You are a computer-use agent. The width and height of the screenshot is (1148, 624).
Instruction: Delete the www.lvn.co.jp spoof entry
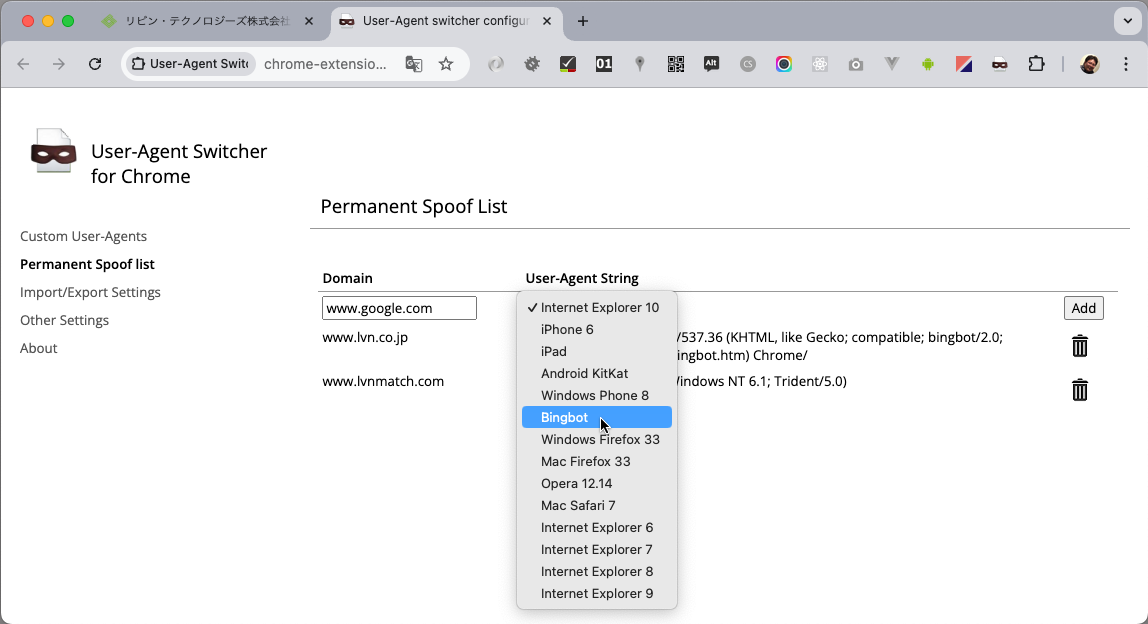1079,345
